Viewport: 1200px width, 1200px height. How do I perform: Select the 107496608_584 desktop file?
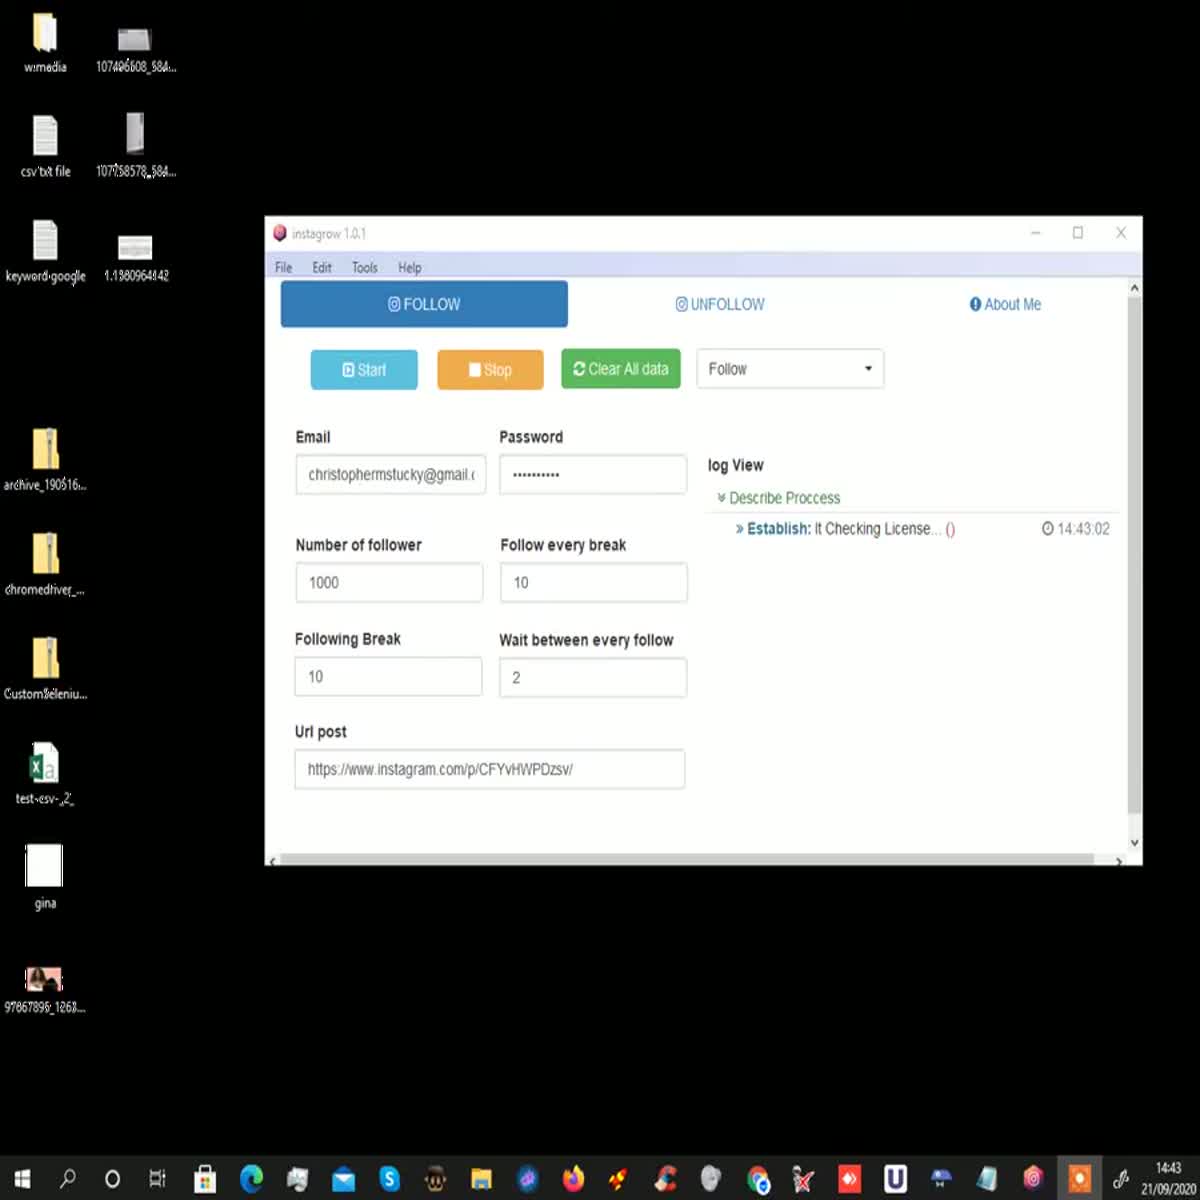135,48
